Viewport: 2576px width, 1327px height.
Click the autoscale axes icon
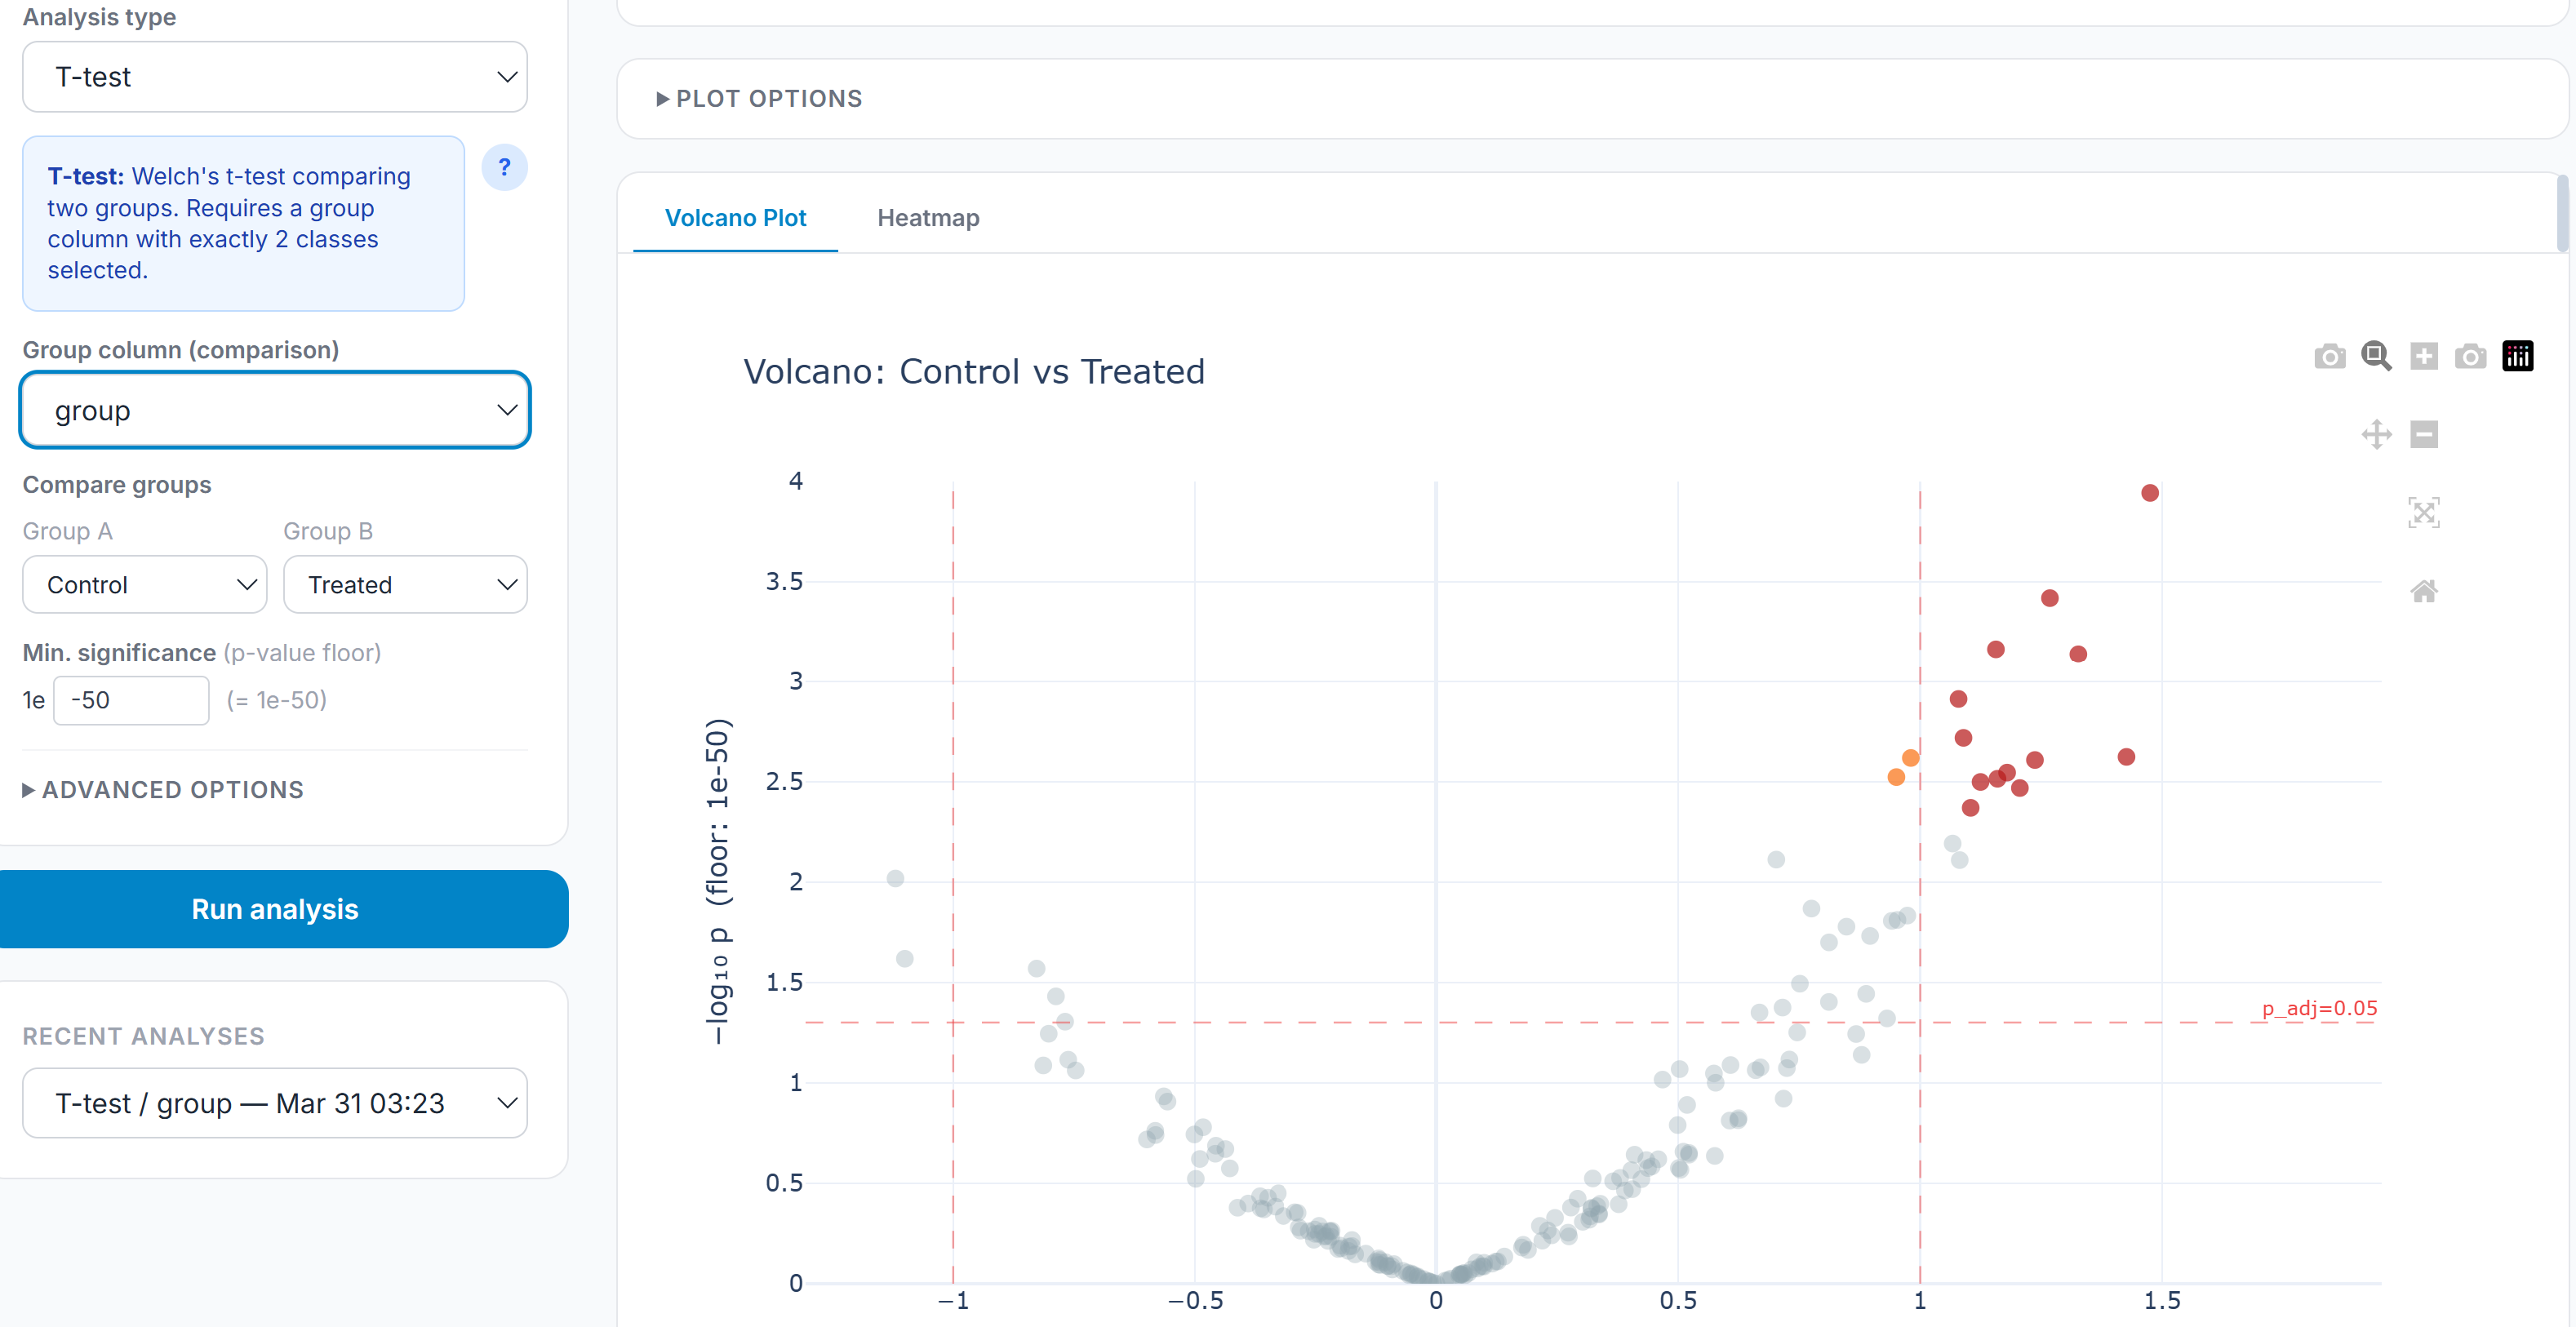click(2424, 513)
